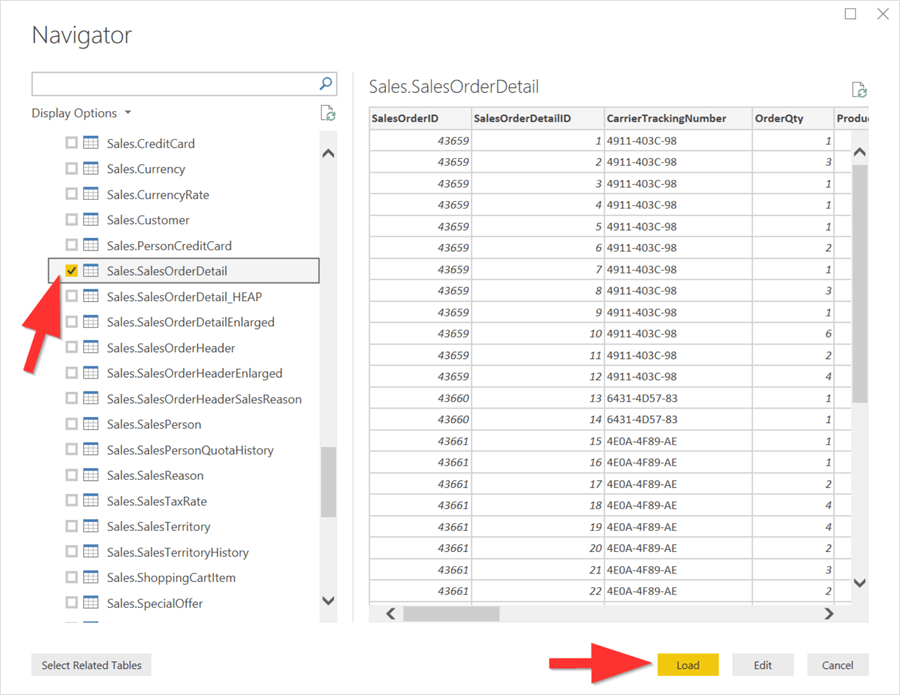Screen dimensions: 900x695
Task: Check the Sales.SalesOrderHeader checkbox
Action: (71, 347)
